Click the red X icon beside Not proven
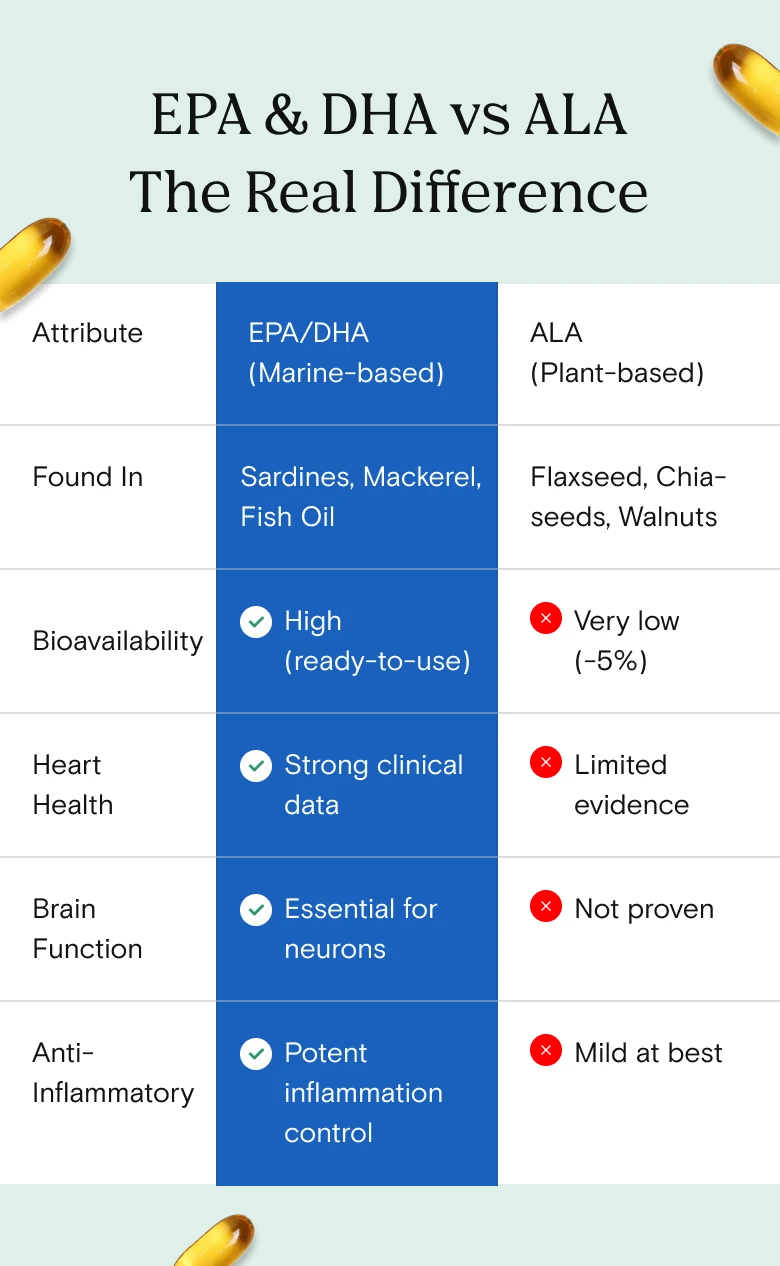 (545, 908)
